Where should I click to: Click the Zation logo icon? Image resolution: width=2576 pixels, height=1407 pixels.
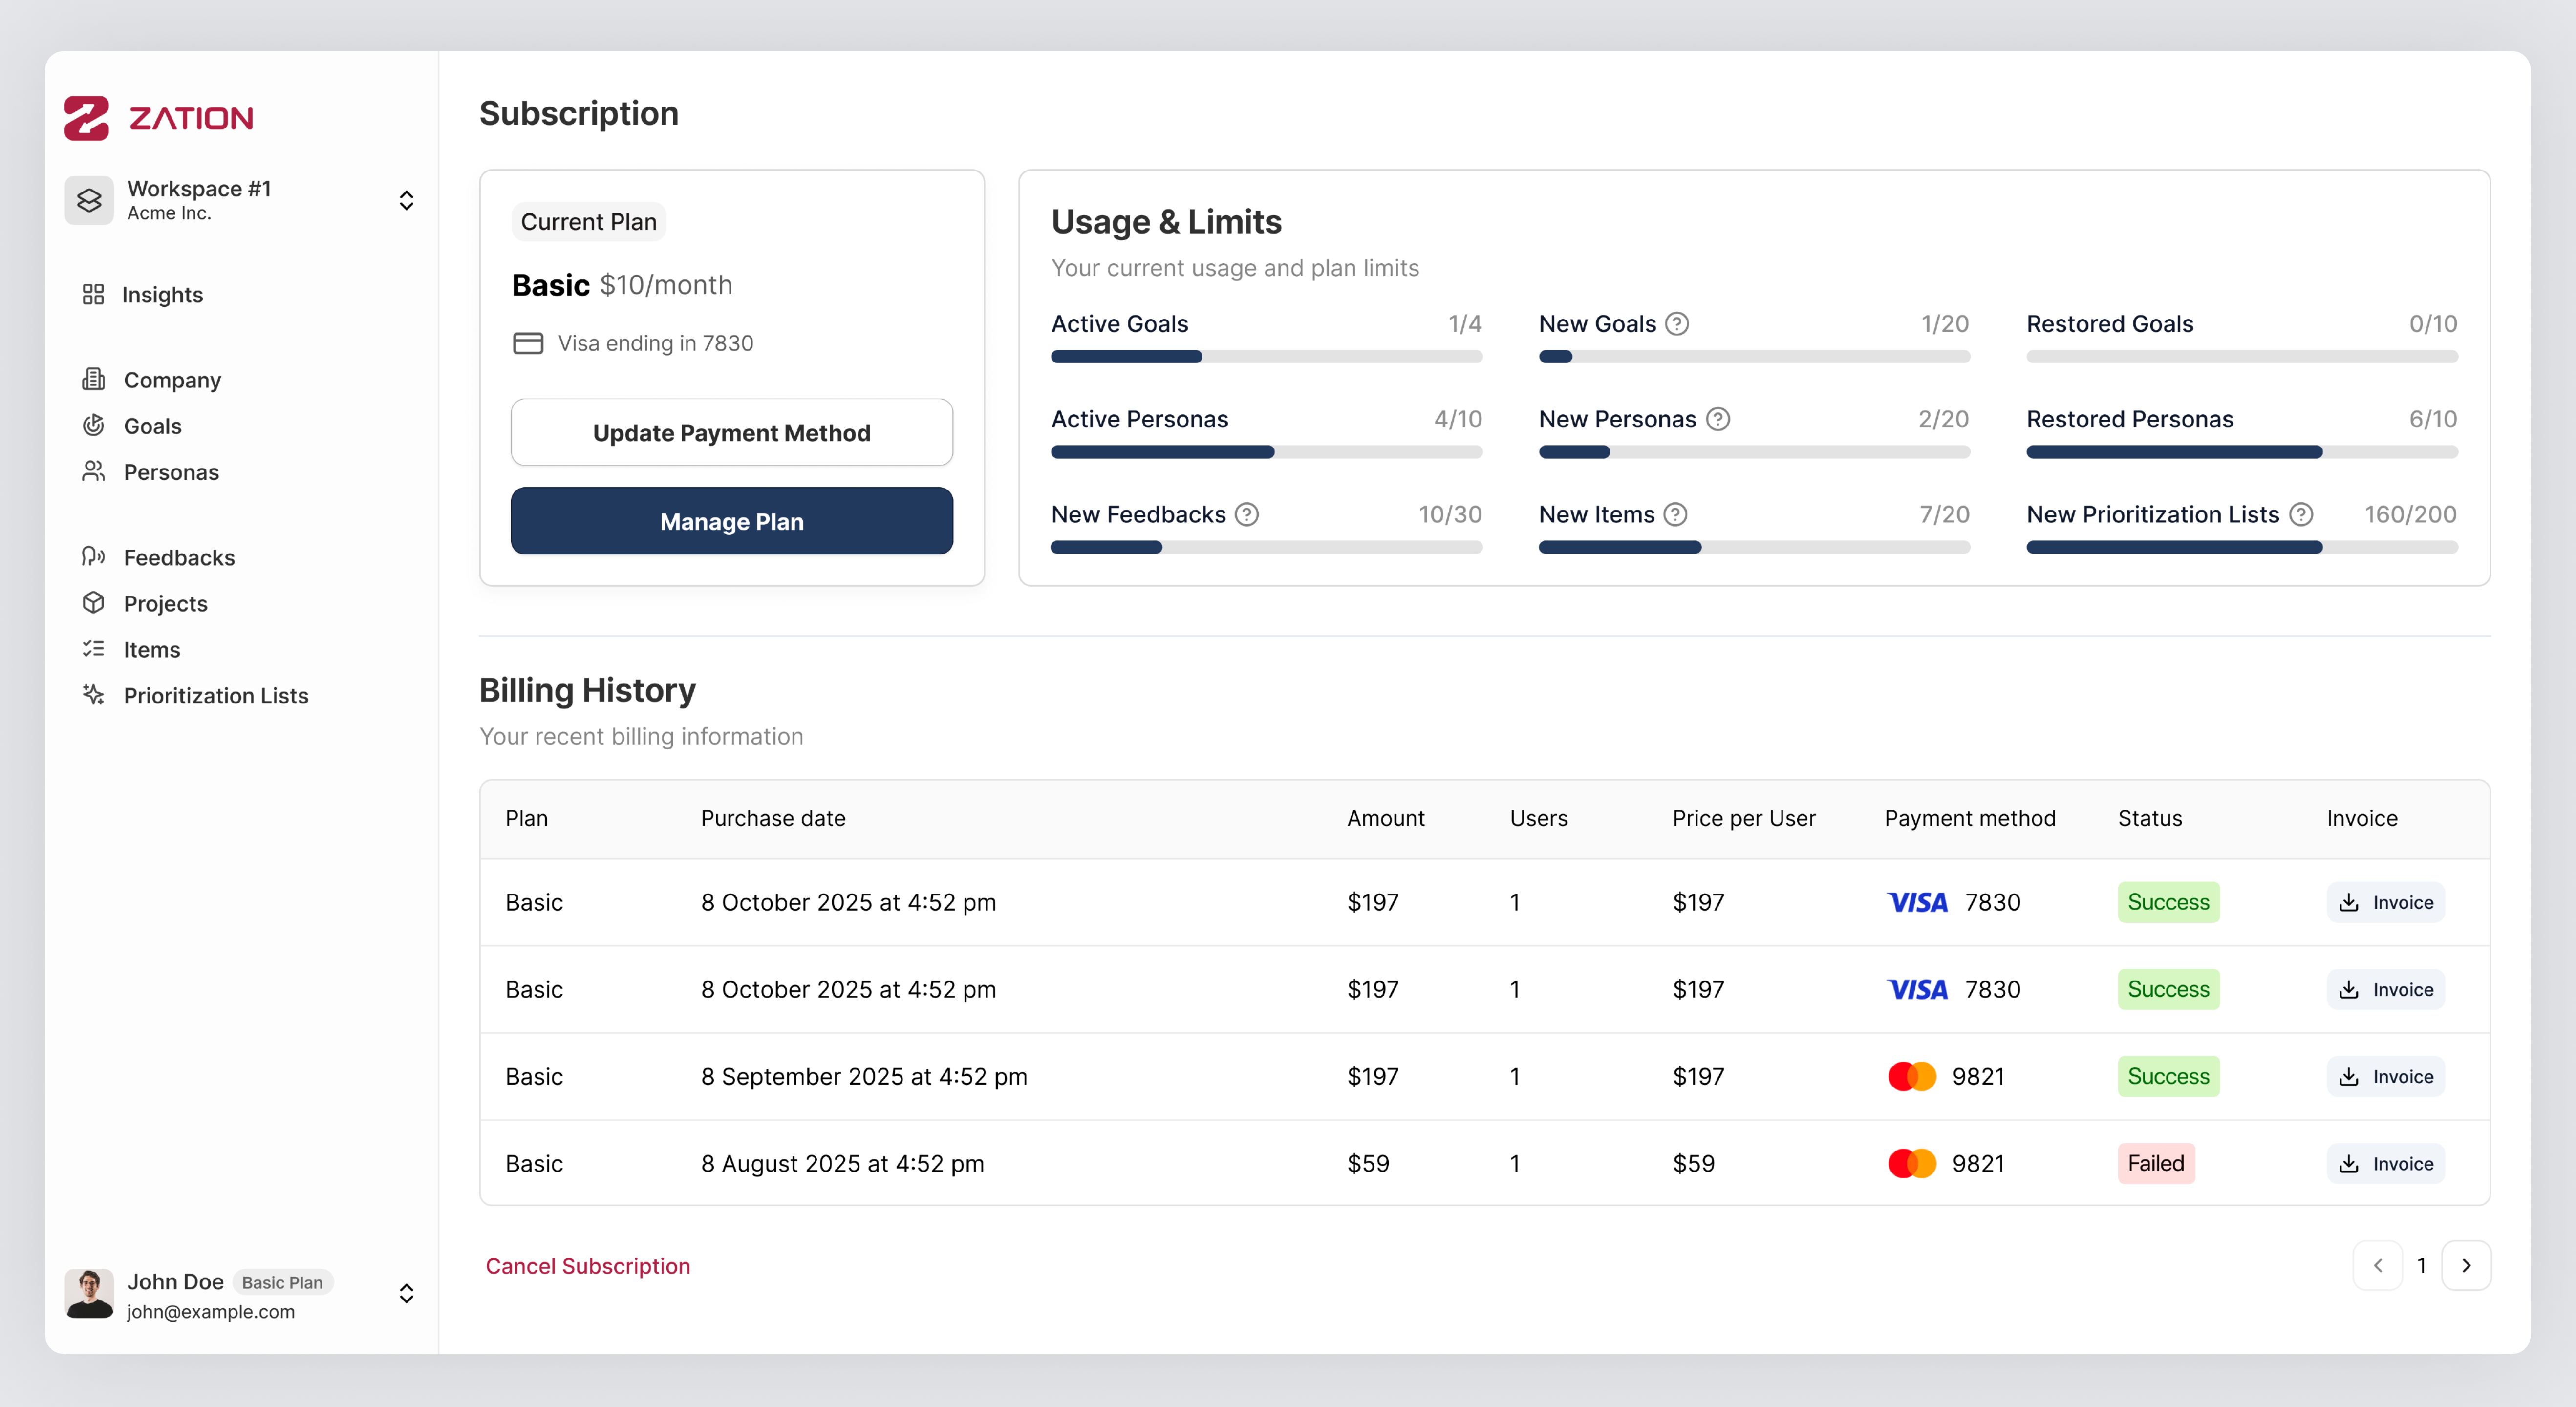click(x=86, y=118)
